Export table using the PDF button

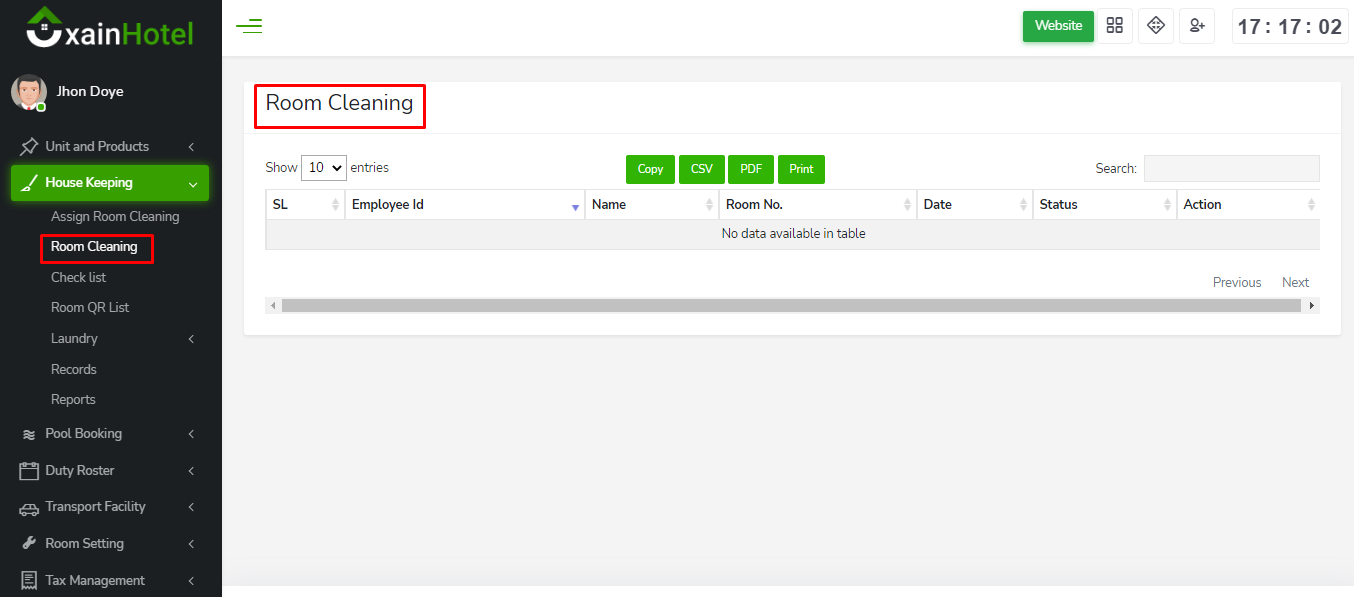pyautogui.click(x=750, y=169)
